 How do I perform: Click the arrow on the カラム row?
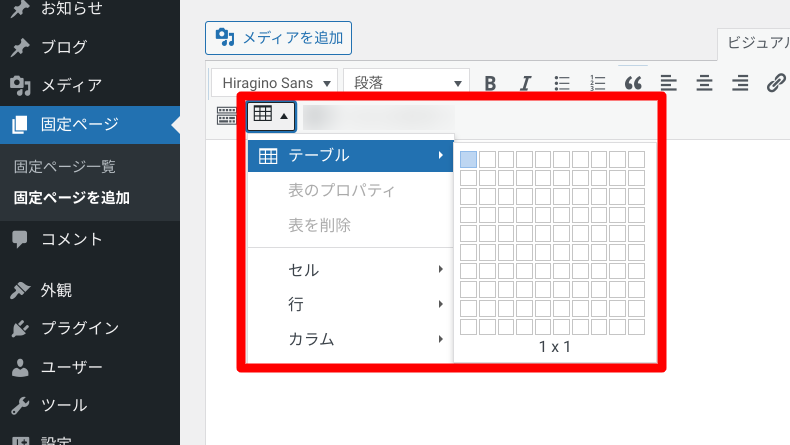point(440,339)
